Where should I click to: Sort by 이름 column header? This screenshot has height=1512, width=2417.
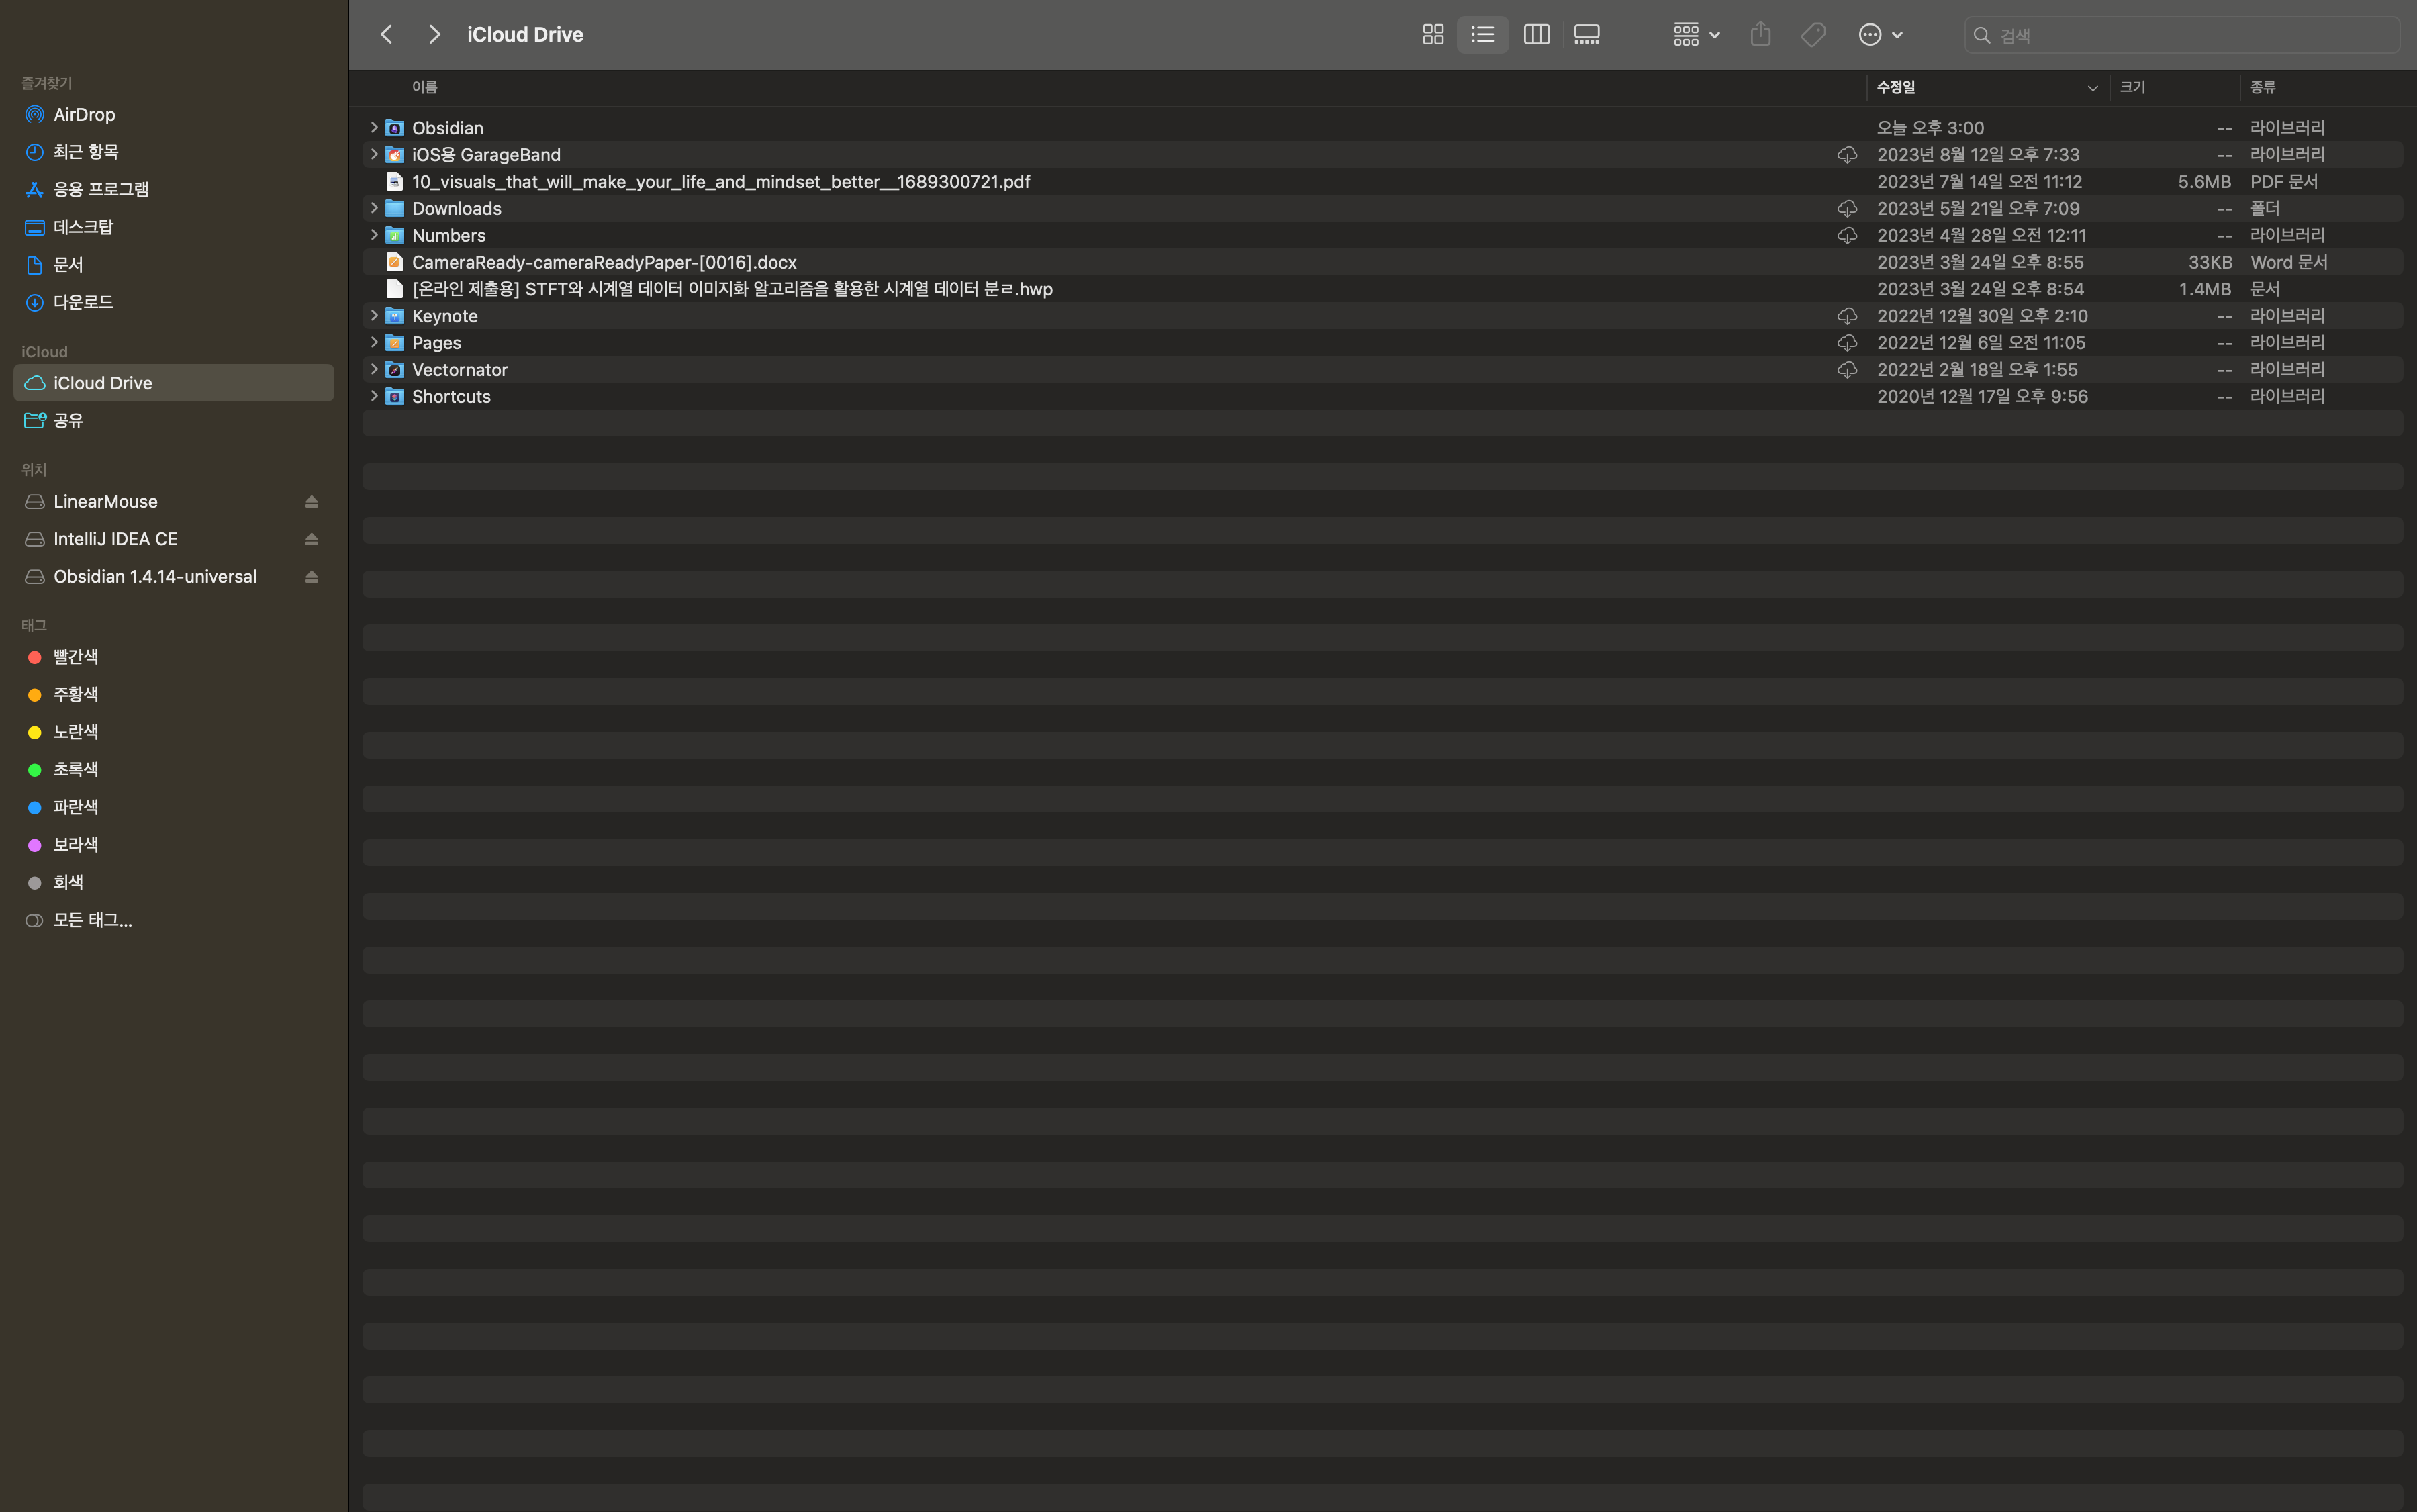point(425,87)
